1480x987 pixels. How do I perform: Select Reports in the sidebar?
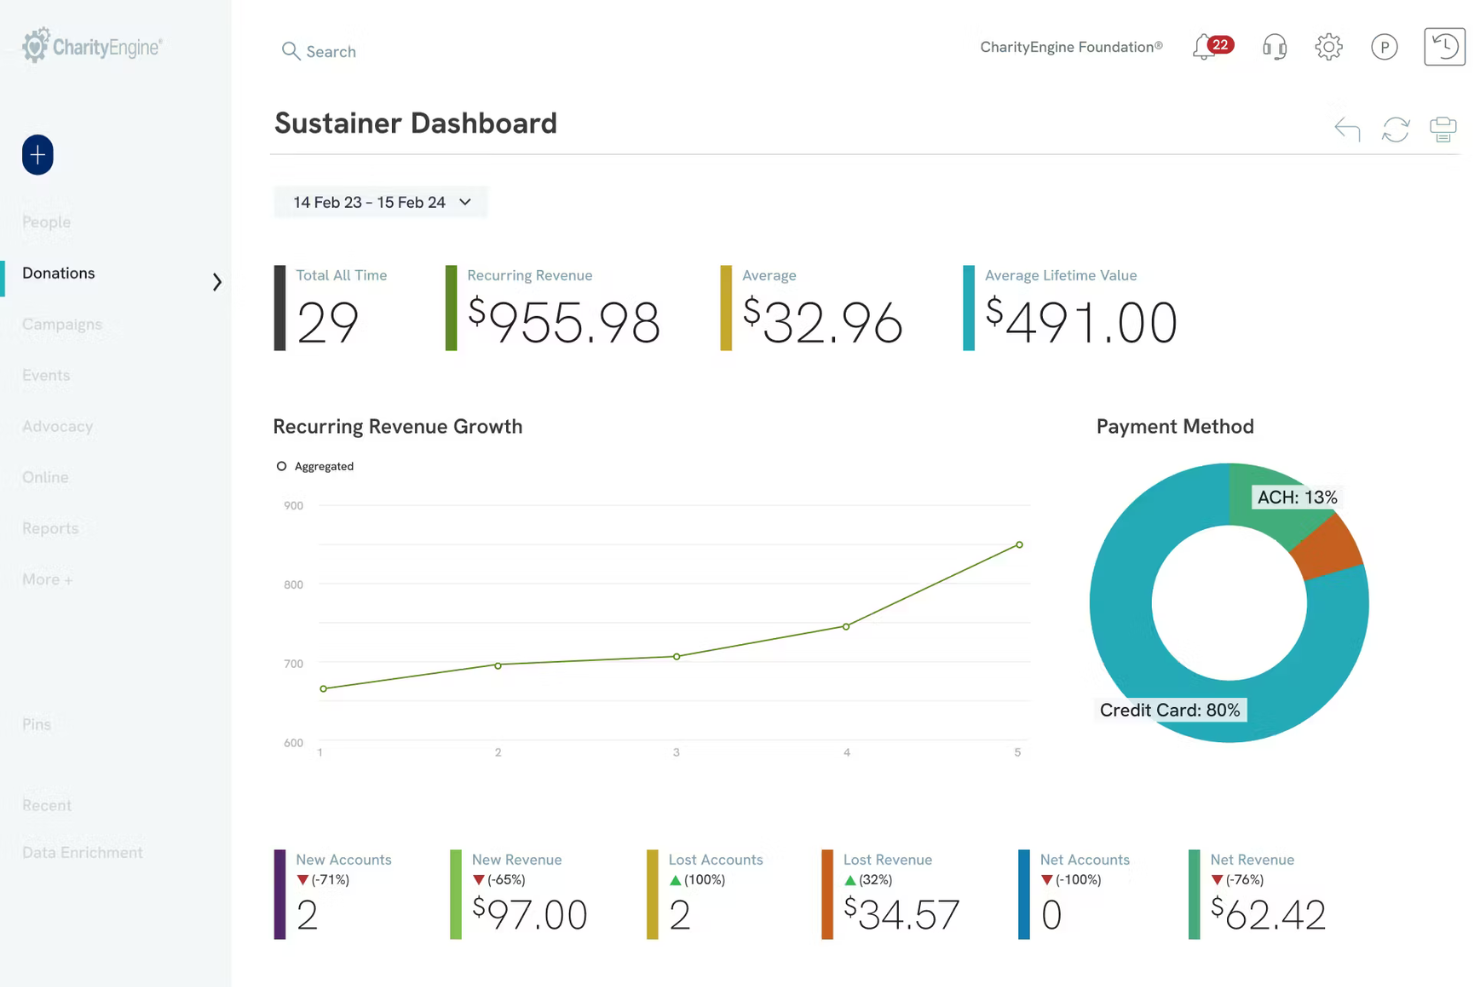tap(50, 528)
